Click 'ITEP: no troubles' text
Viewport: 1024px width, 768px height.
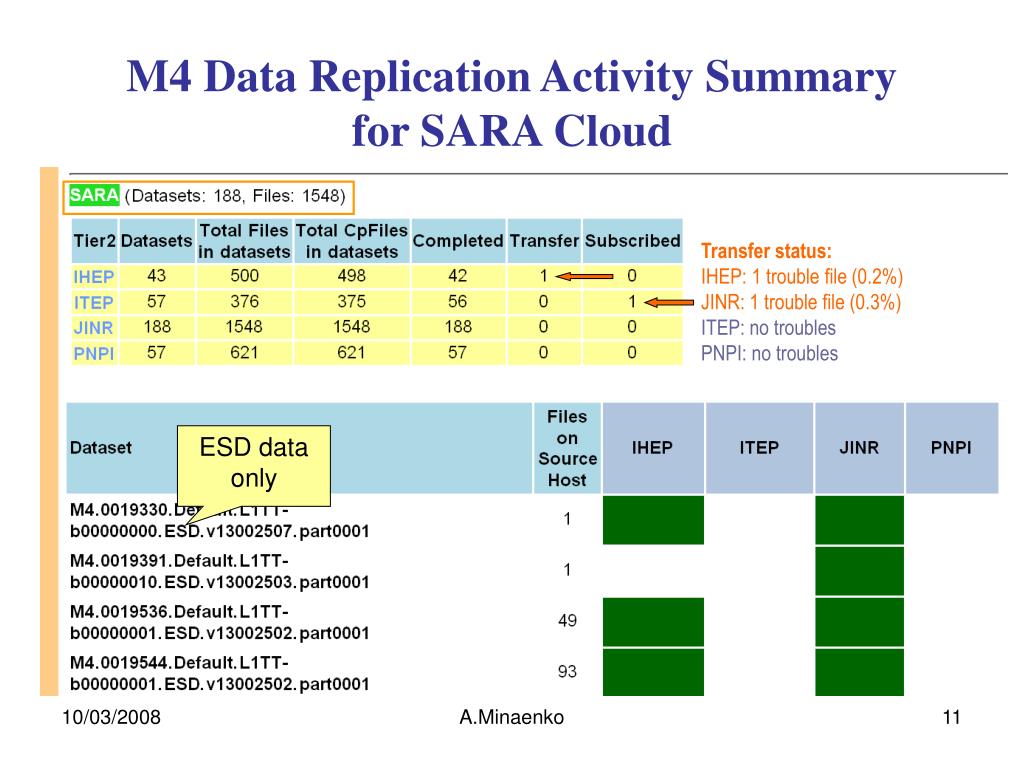768,328
